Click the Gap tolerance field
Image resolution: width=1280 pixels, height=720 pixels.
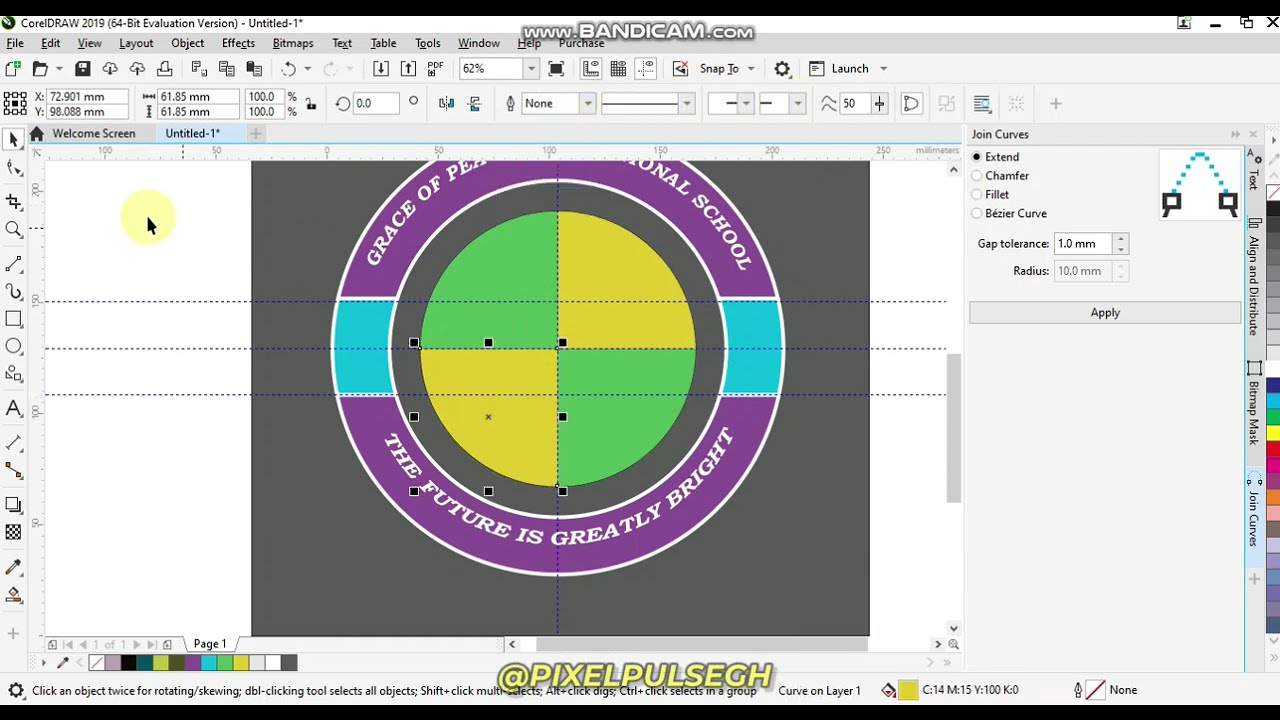1083,244
